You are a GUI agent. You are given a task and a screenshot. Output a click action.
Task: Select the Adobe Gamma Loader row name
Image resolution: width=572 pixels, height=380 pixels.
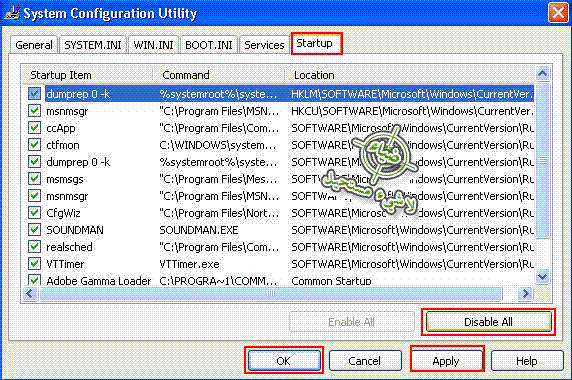point(98,281)
